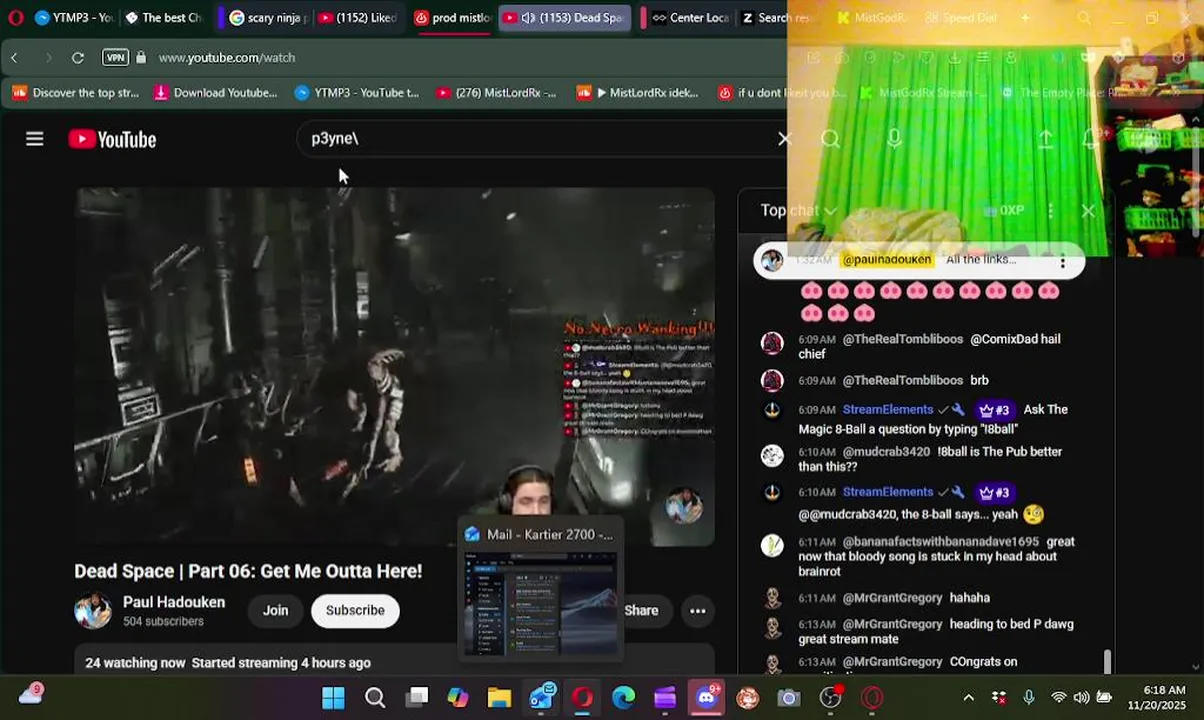1204x720 pixels.
Task: Open 'Discover the top str...' bookmark
Action: 76,93
